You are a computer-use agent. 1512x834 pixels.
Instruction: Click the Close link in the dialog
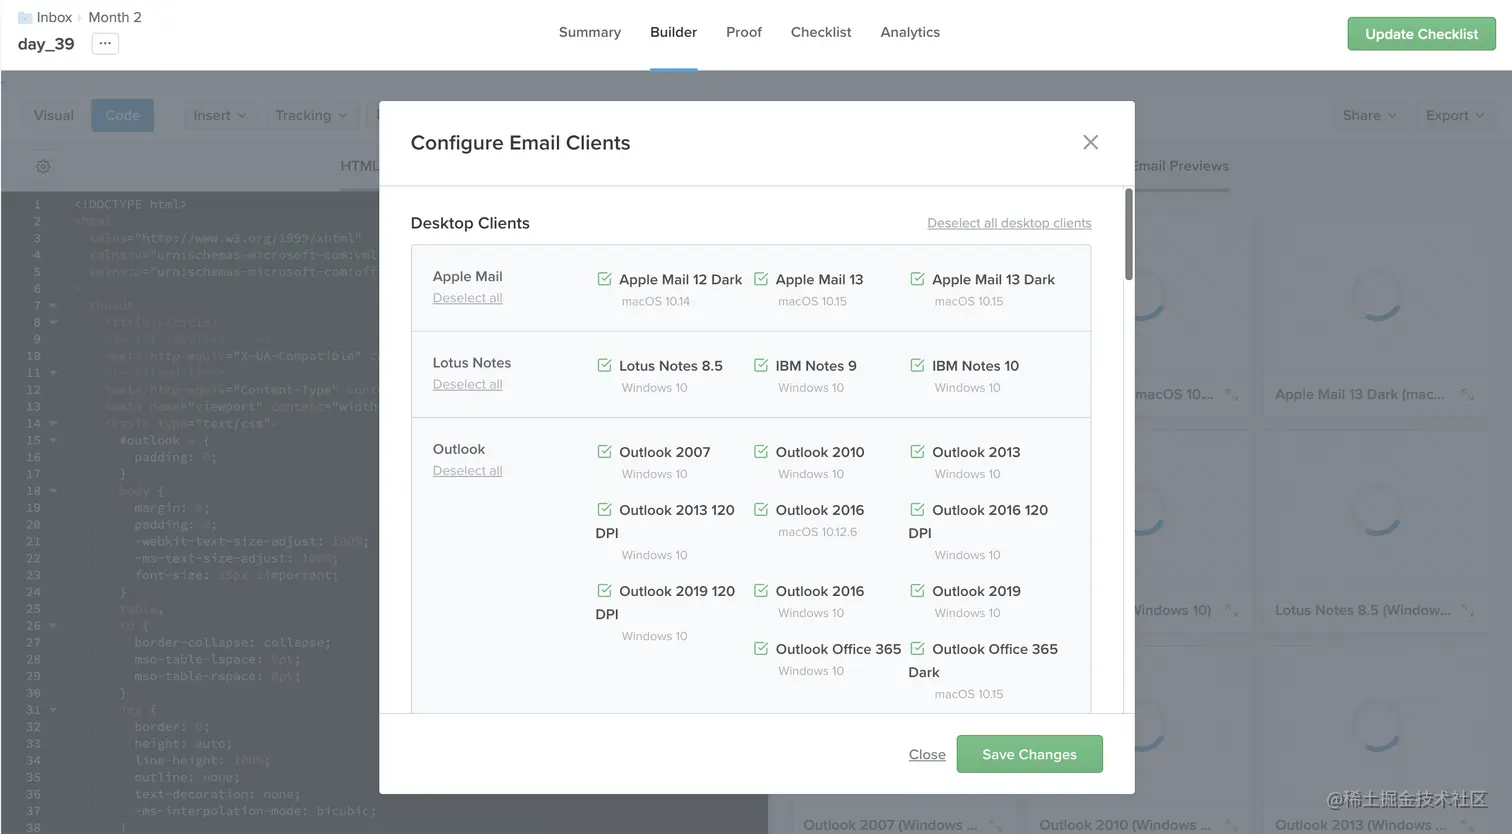(x=927, y=755)
